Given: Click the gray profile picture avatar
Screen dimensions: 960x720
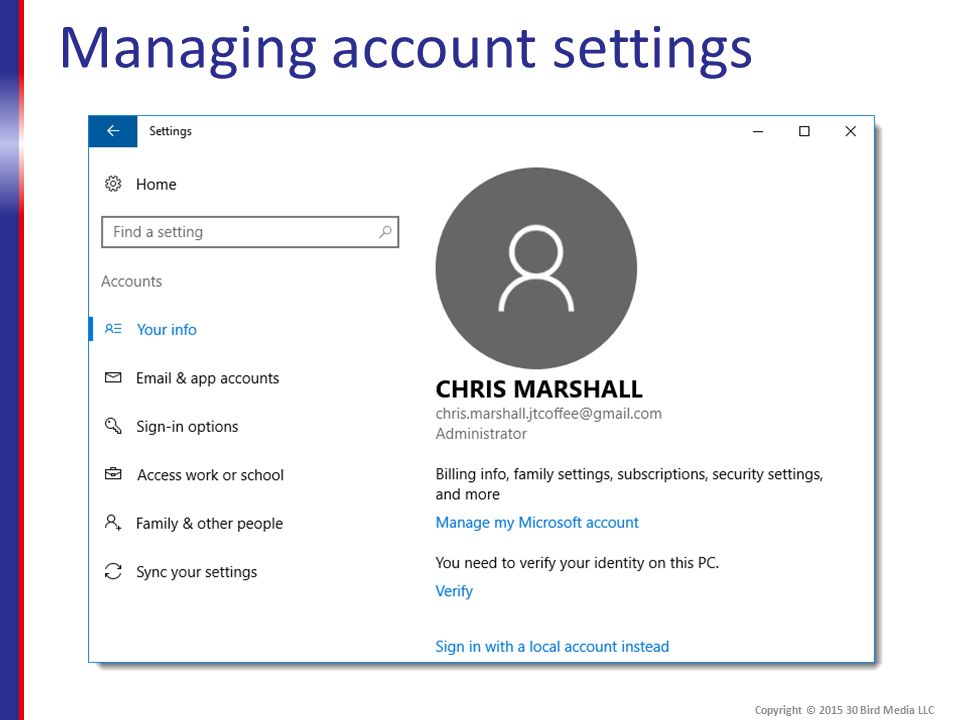Looking at the screenshot, I should point(536,268).
